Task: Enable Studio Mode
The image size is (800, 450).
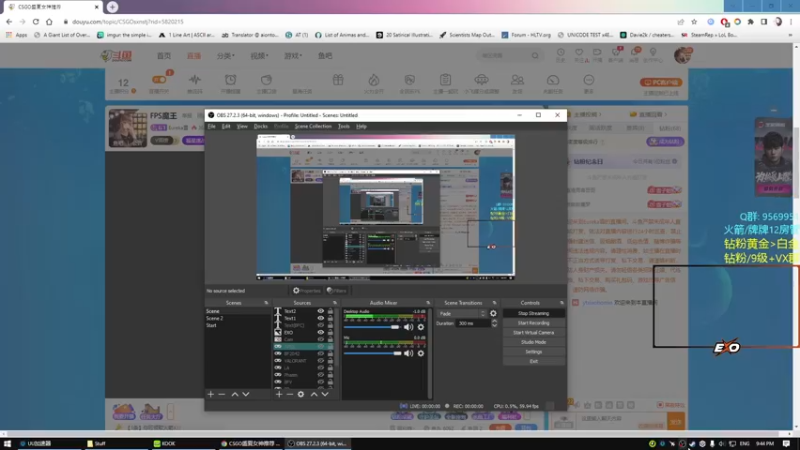Action: tap(534, 342)
